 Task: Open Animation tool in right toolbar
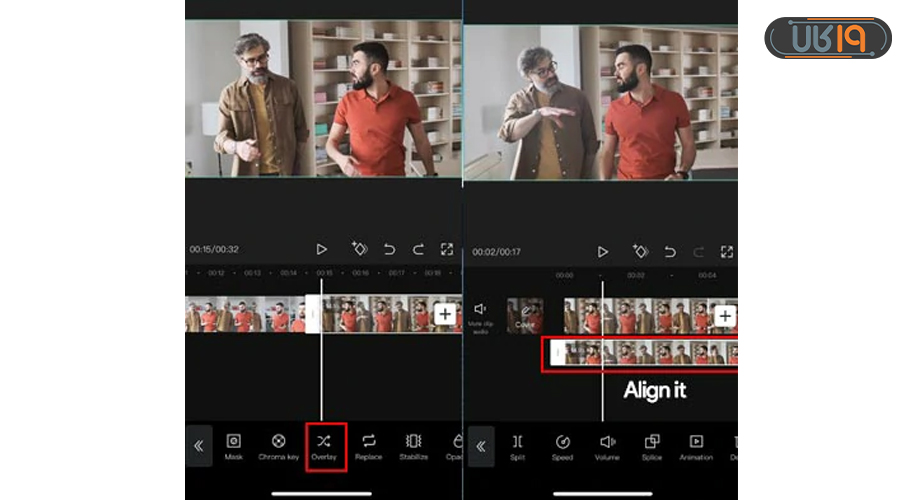[x=696, y=448]
